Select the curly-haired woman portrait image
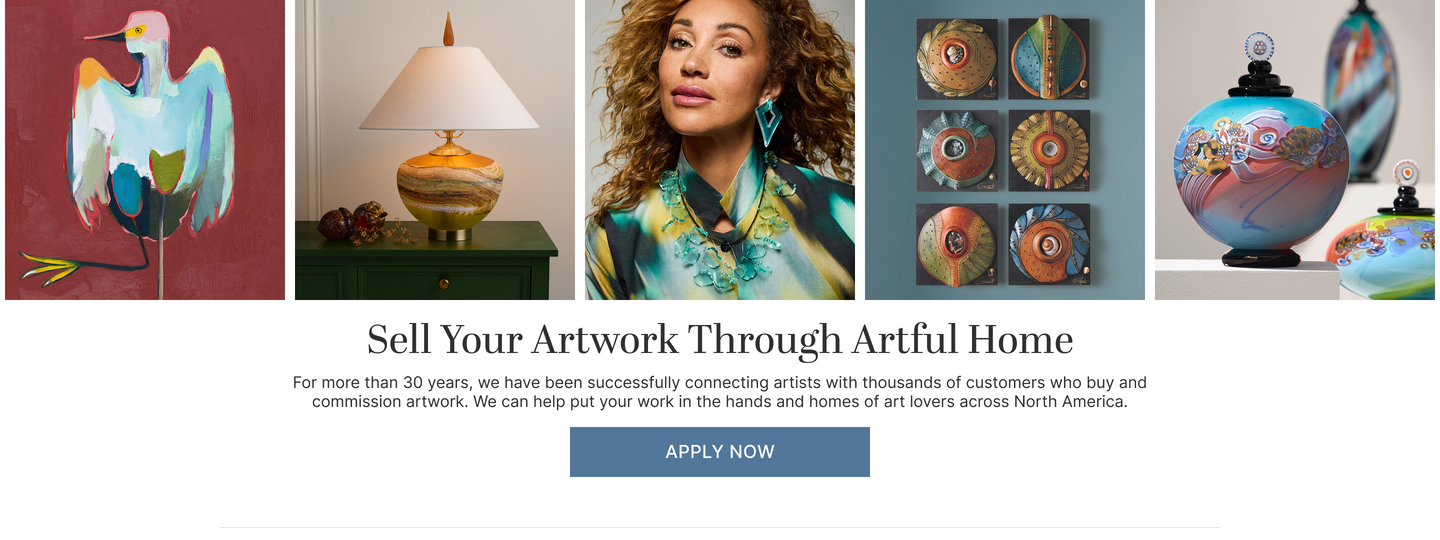The width and height of the screenshot is (1440, 540). click(x=720, y=150)
